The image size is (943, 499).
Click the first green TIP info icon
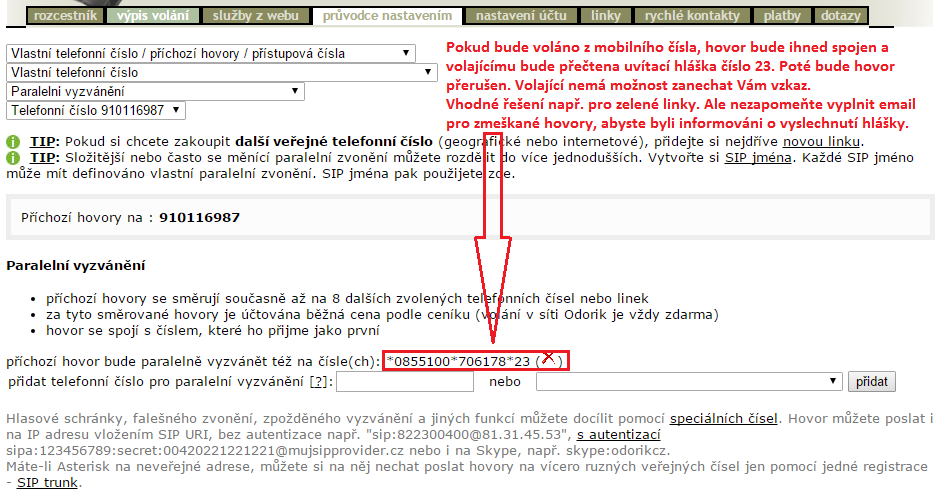click(x=13, y=143)
